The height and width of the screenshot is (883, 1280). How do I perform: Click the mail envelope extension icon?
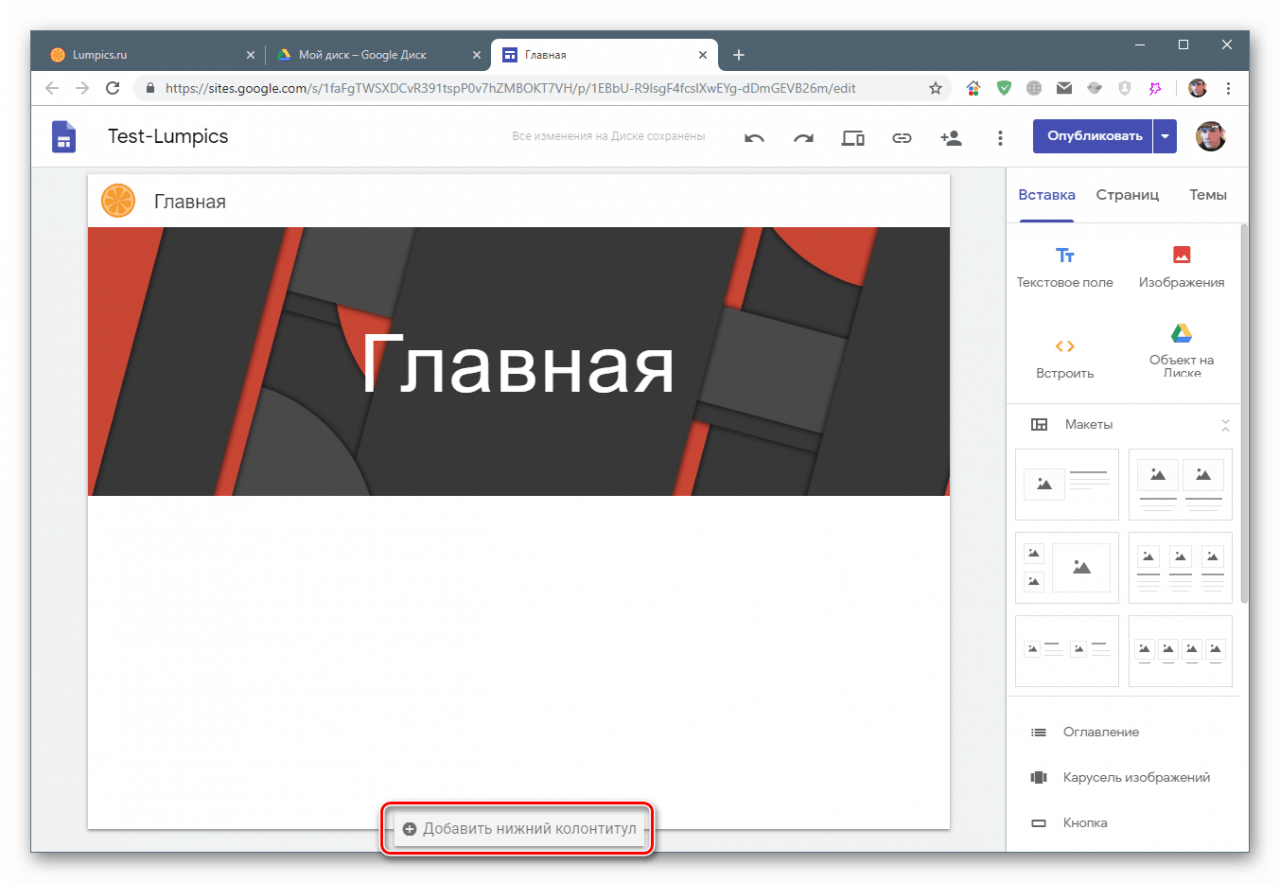1064,88
